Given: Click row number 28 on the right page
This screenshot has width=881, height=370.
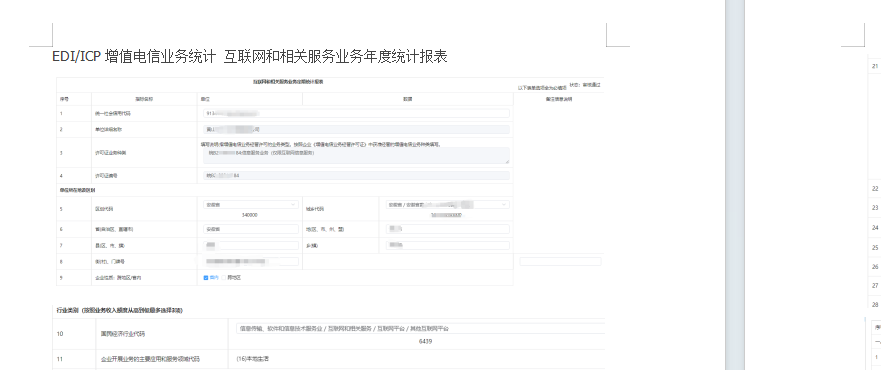Looking at the screenshot, I should 875,304.
